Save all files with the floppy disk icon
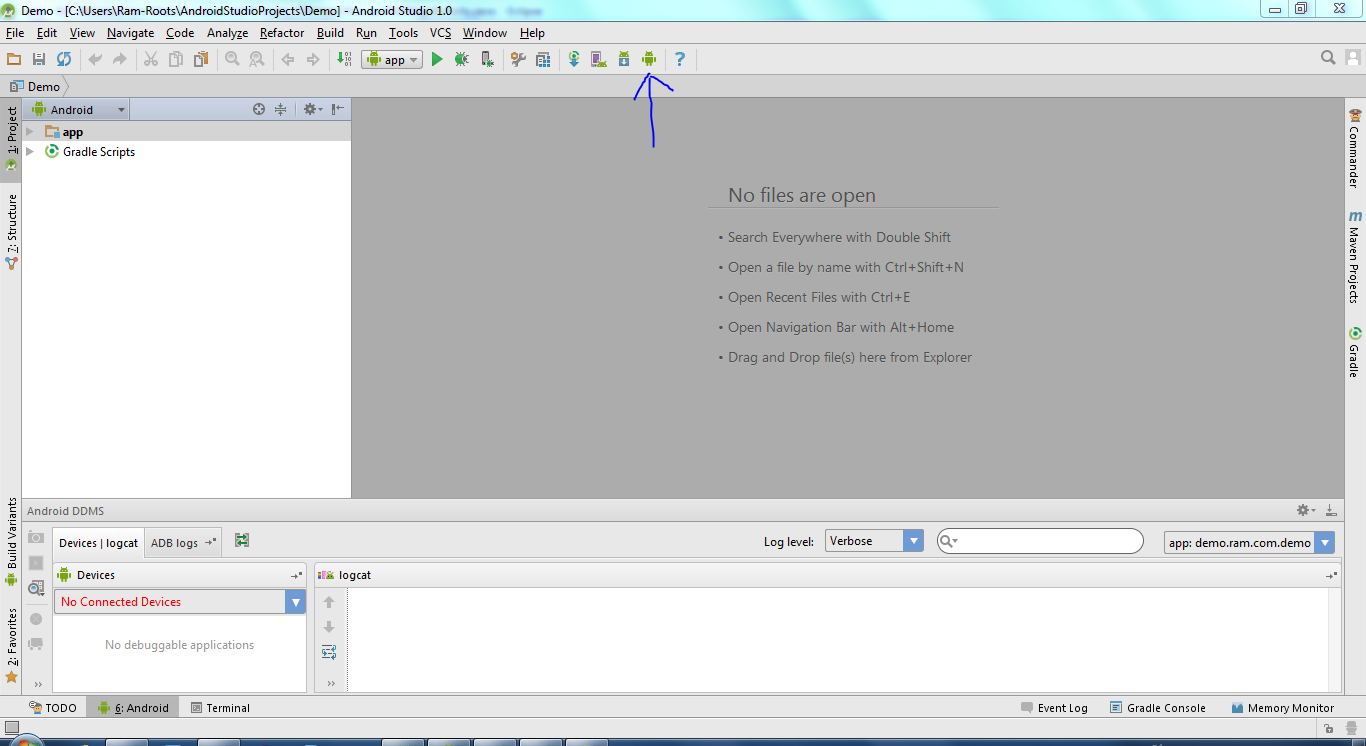This screenshot has height=746, width=1366. [x=39, y=60]
